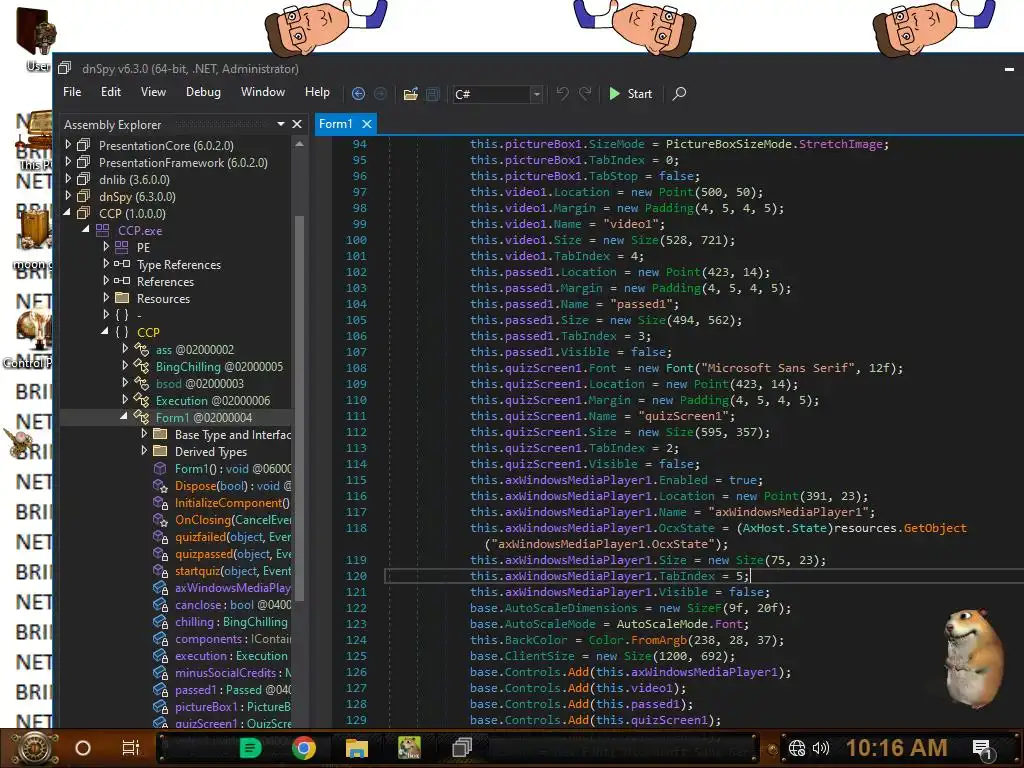Viewport: 1024px width, 768px height.
Task: Expand the Resources folder node
Action: pyautogui.click(x=106, y=298)
